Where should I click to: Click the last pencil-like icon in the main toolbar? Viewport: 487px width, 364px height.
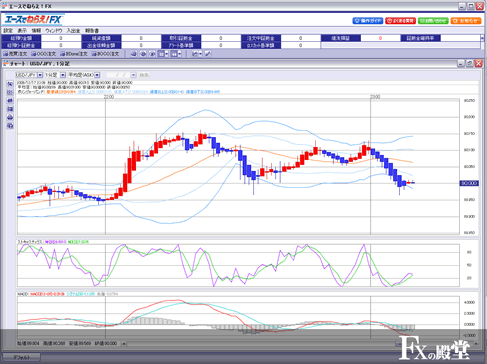tap(208, 54)
